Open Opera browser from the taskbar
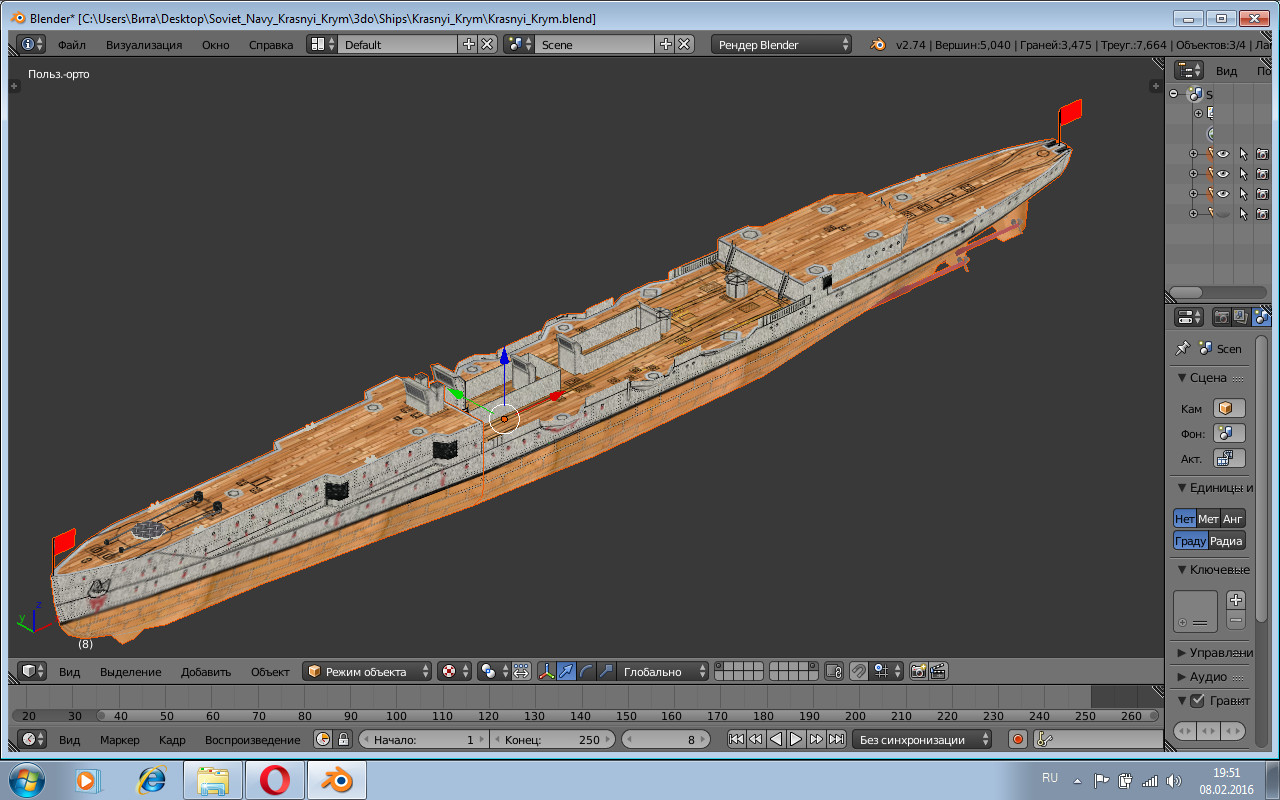 pyautogui.click(x=274, y=779)
